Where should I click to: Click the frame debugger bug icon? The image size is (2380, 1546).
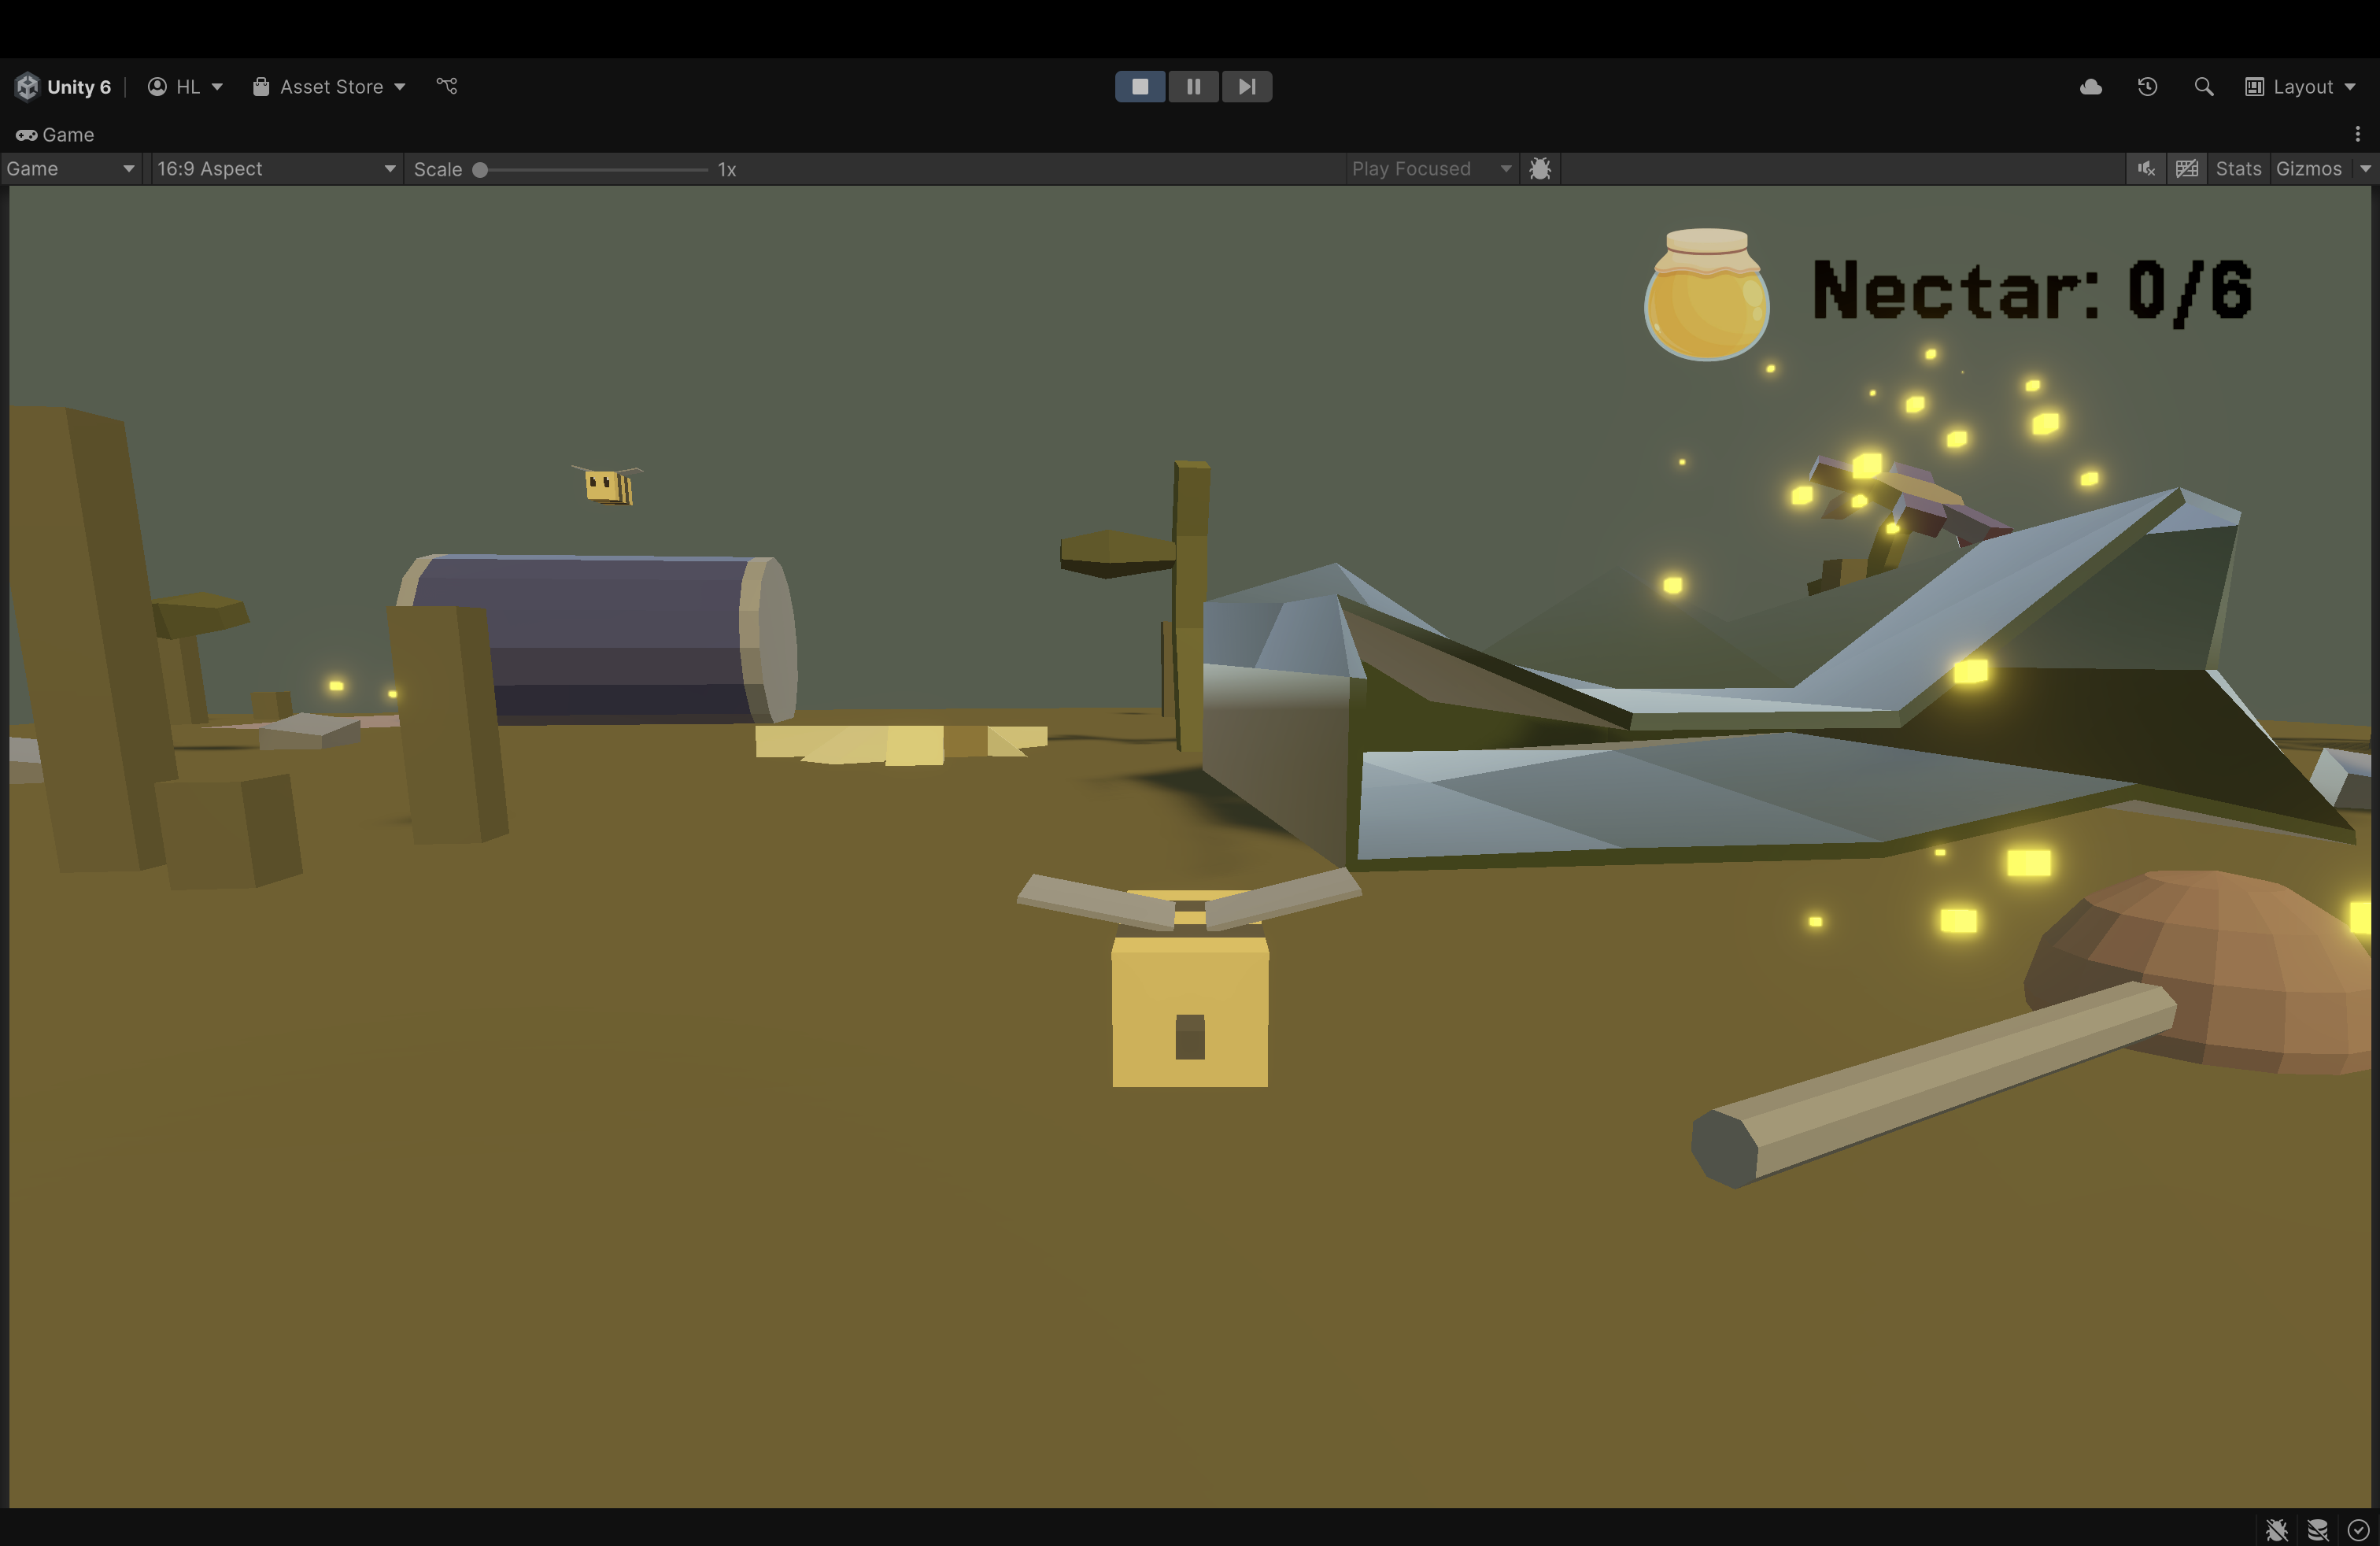point(1540,169)
